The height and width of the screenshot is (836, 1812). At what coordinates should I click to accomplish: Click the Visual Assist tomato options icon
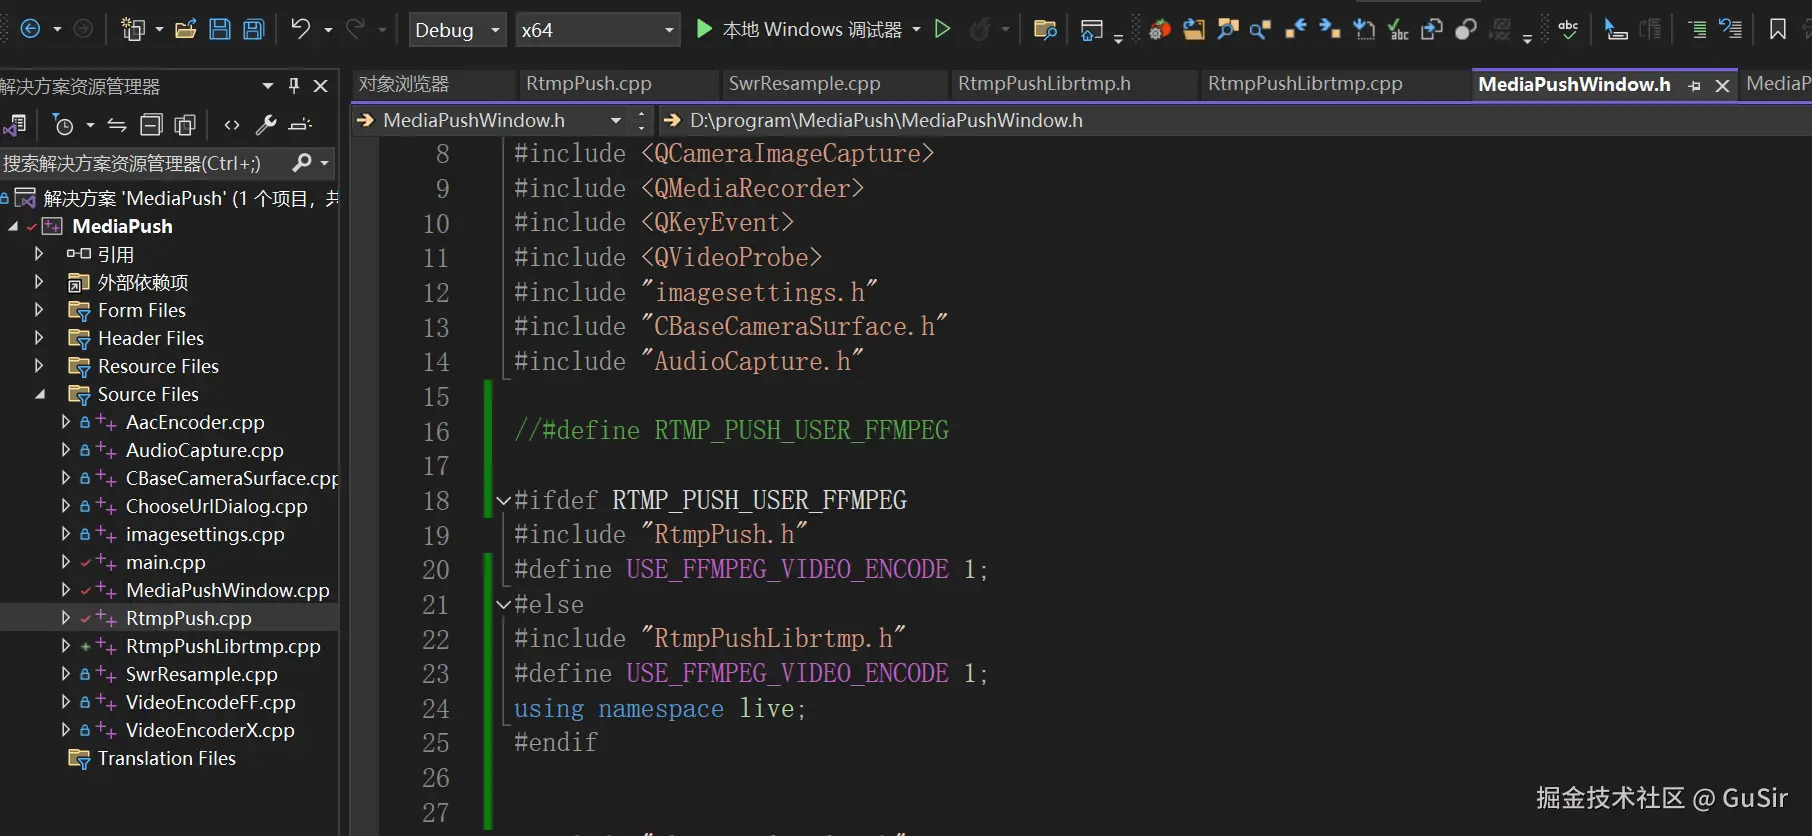1160,30
